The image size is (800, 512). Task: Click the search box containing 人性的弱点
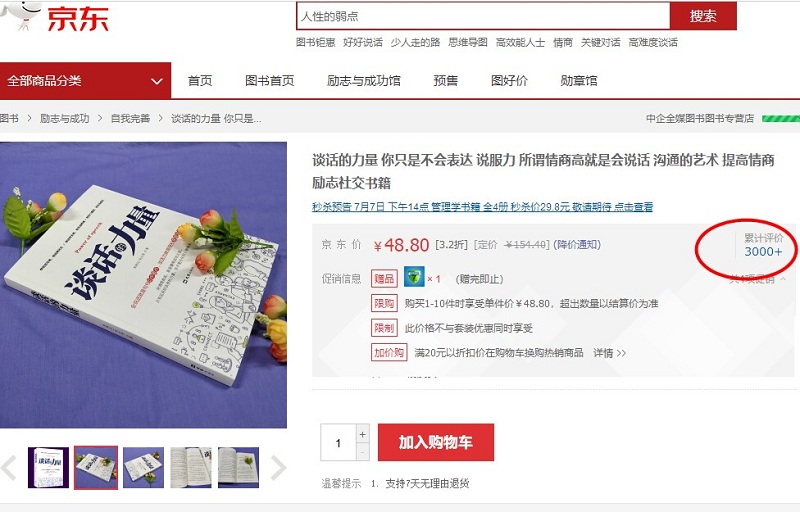click(x=483, y=16)
